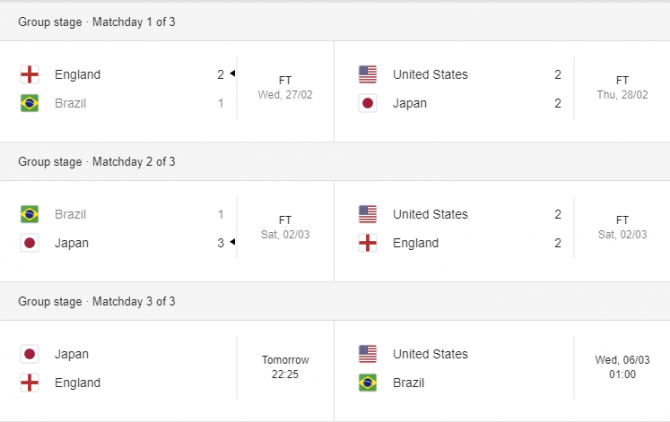
Task: Click United States flag in Matchday 3
Action: pyautogui.click(x=368, y=354)
